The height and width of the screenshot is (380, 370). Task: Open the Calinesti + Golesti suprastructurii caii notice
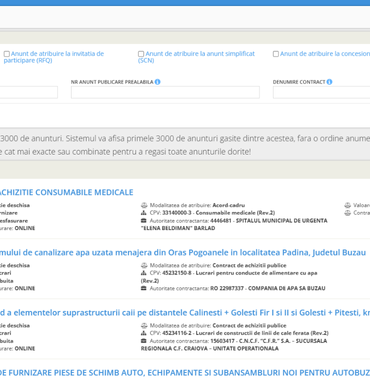(185, 313)
